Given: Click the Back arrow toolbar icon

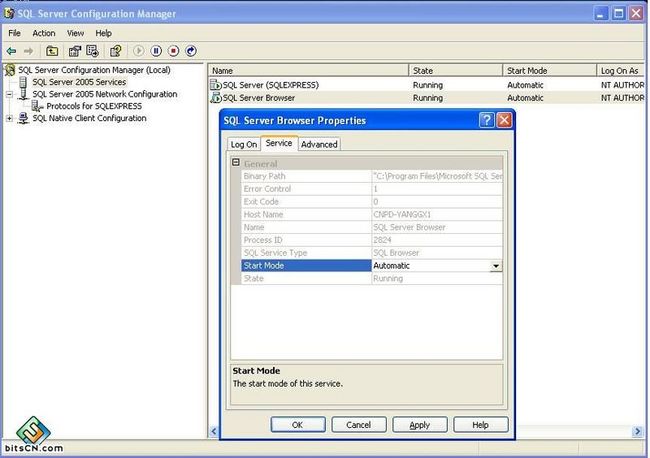Looking at the screenshot, I should pyautogui.click(x=11, y=51).
